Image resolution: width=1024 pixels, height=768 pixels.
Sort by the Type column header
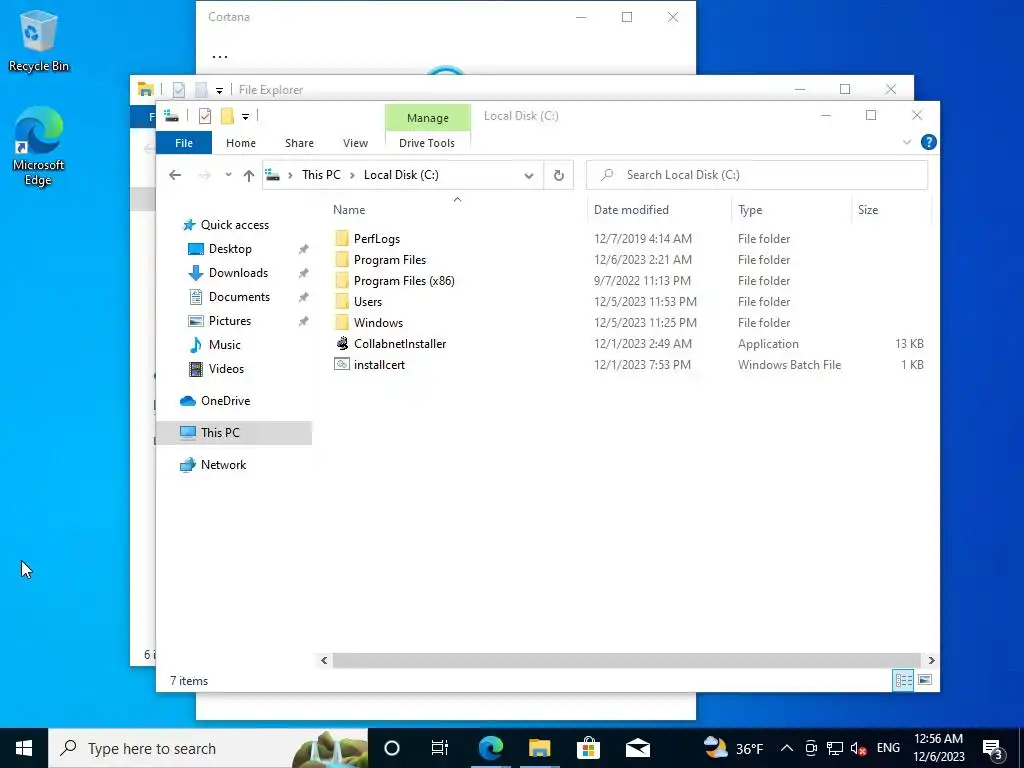[750, 210]
